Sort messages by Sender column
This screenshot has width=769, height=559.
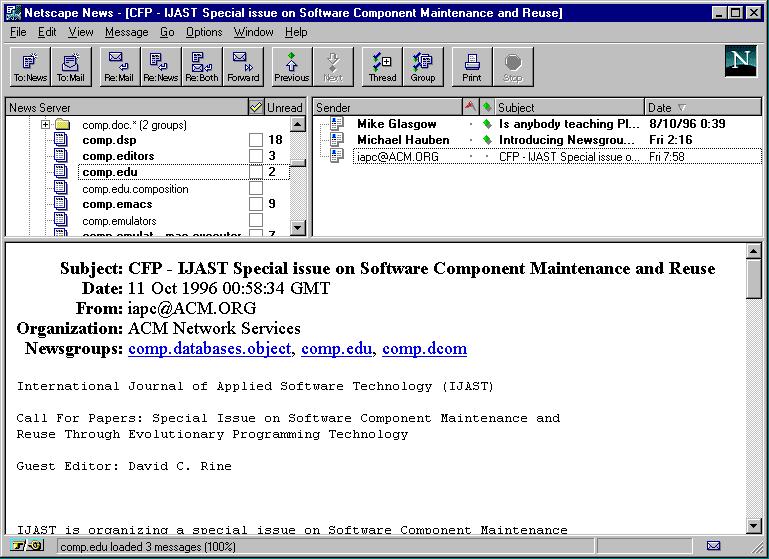tap(387, 107)
